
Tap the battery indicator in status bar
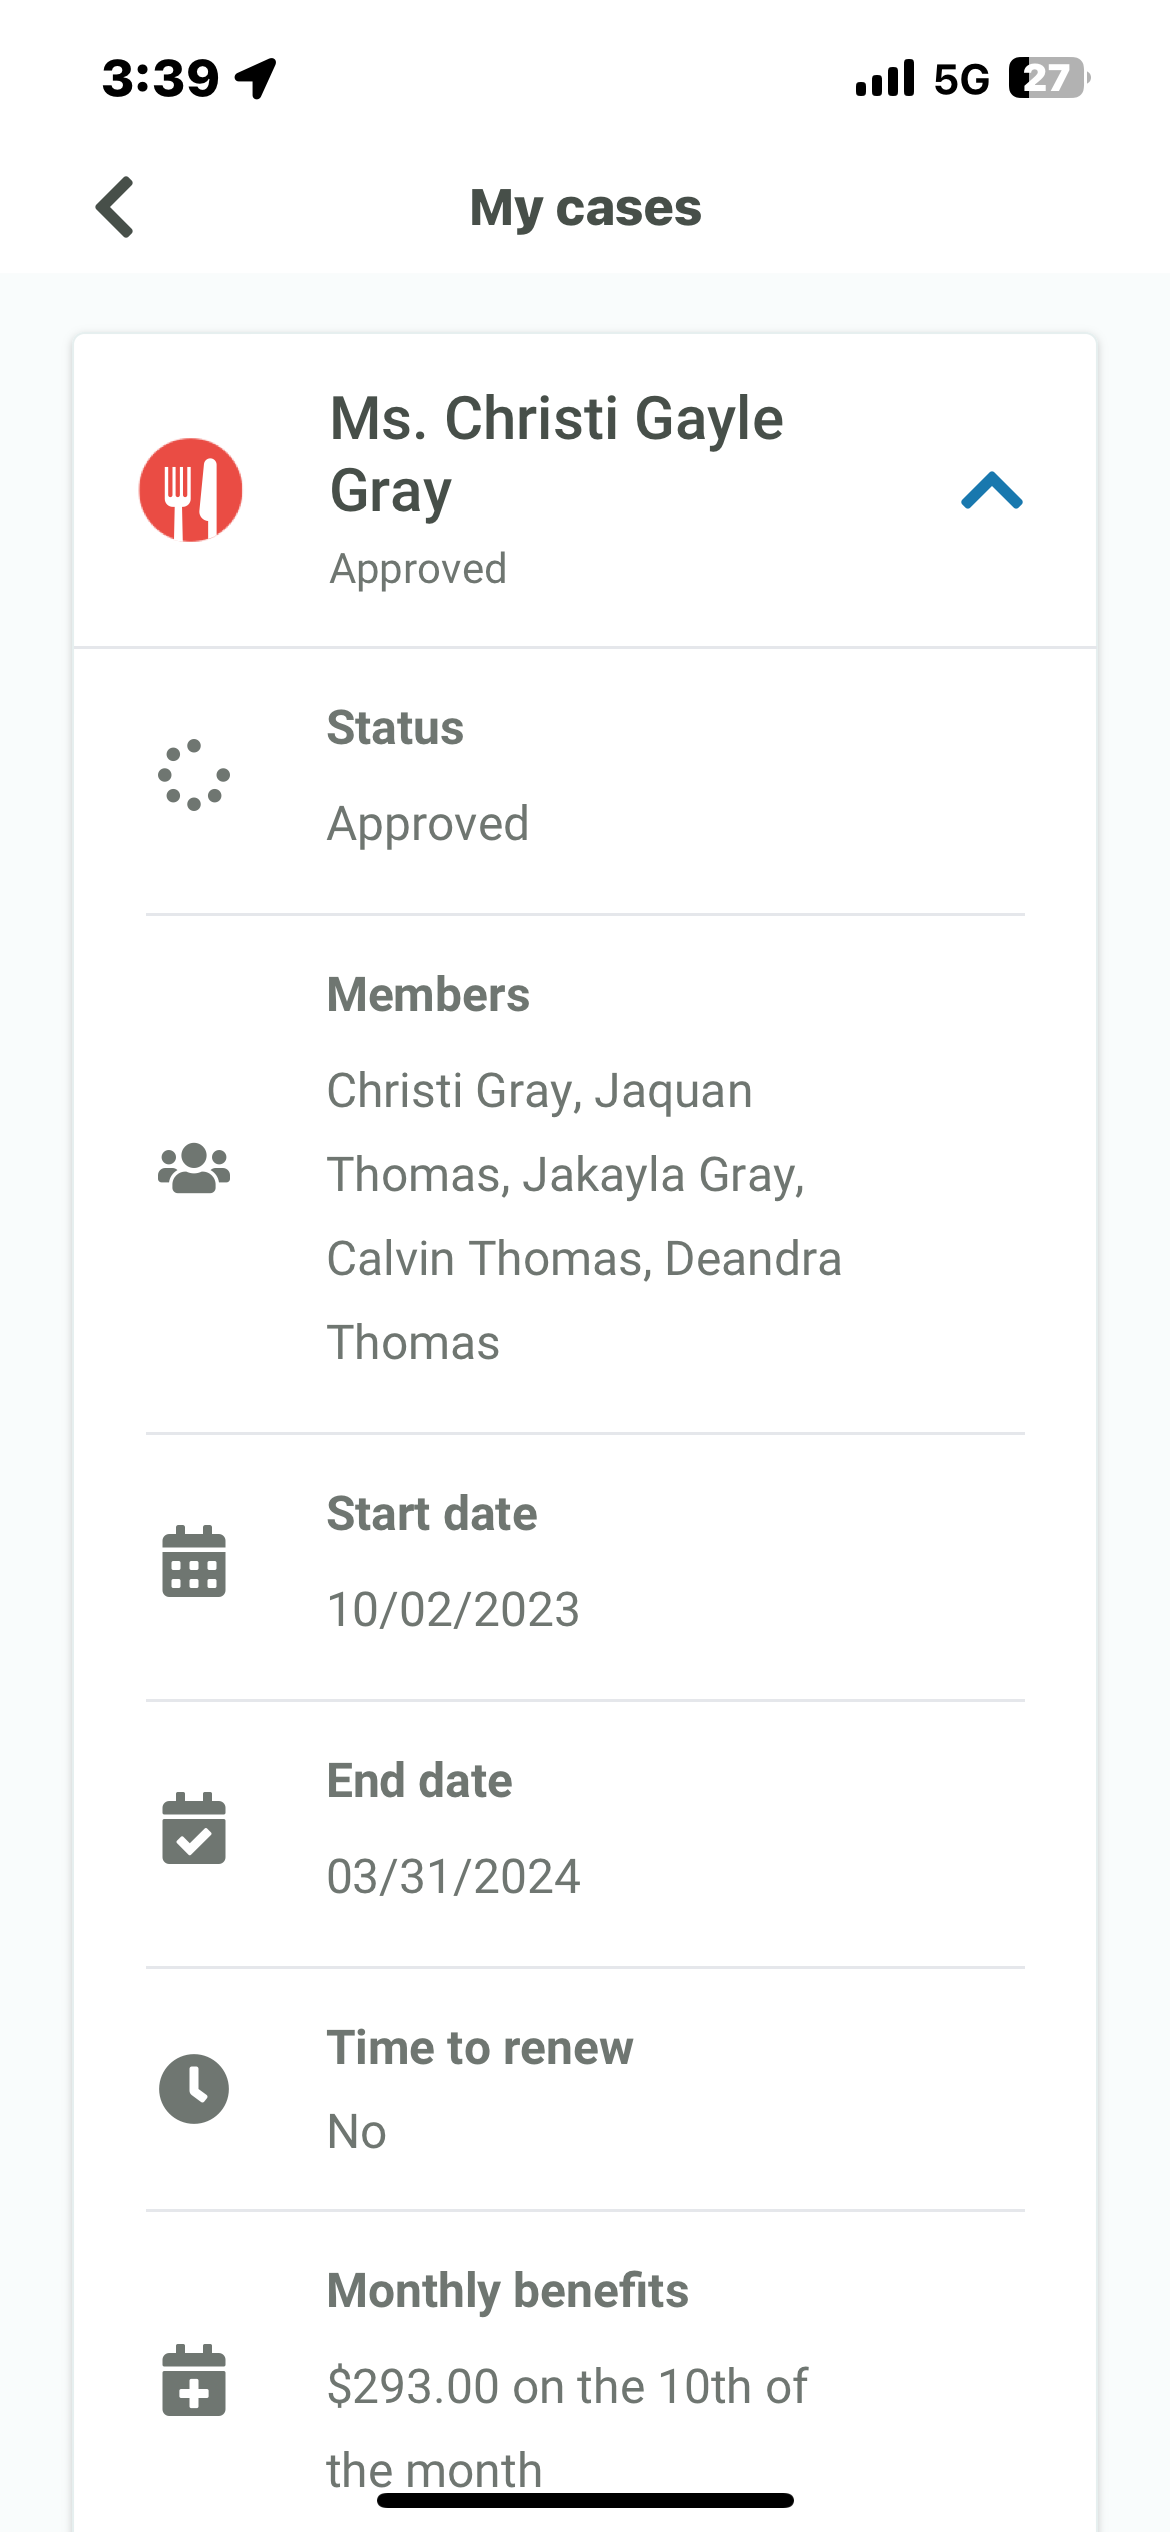(1049, 78)
